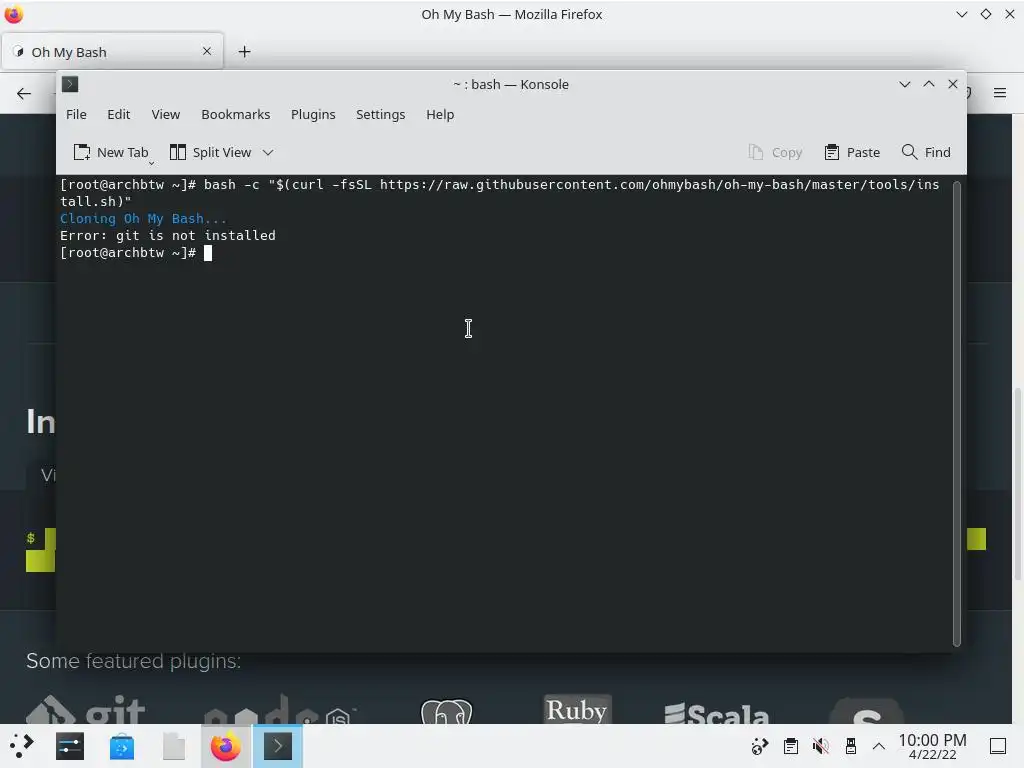The width and height of the screenshot is (1024, 768).
Task: Click the Firefox logo in title bar
Action: click(14, 14)
